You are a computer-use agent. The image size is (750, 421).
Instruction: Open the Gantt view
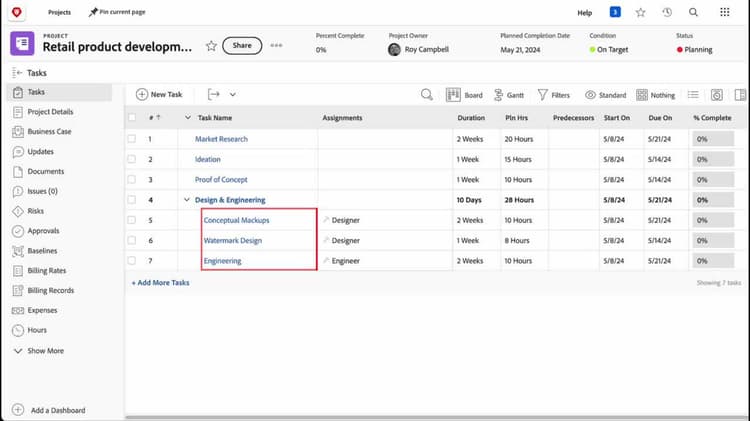pyautogui.click(x=509, y=95)
